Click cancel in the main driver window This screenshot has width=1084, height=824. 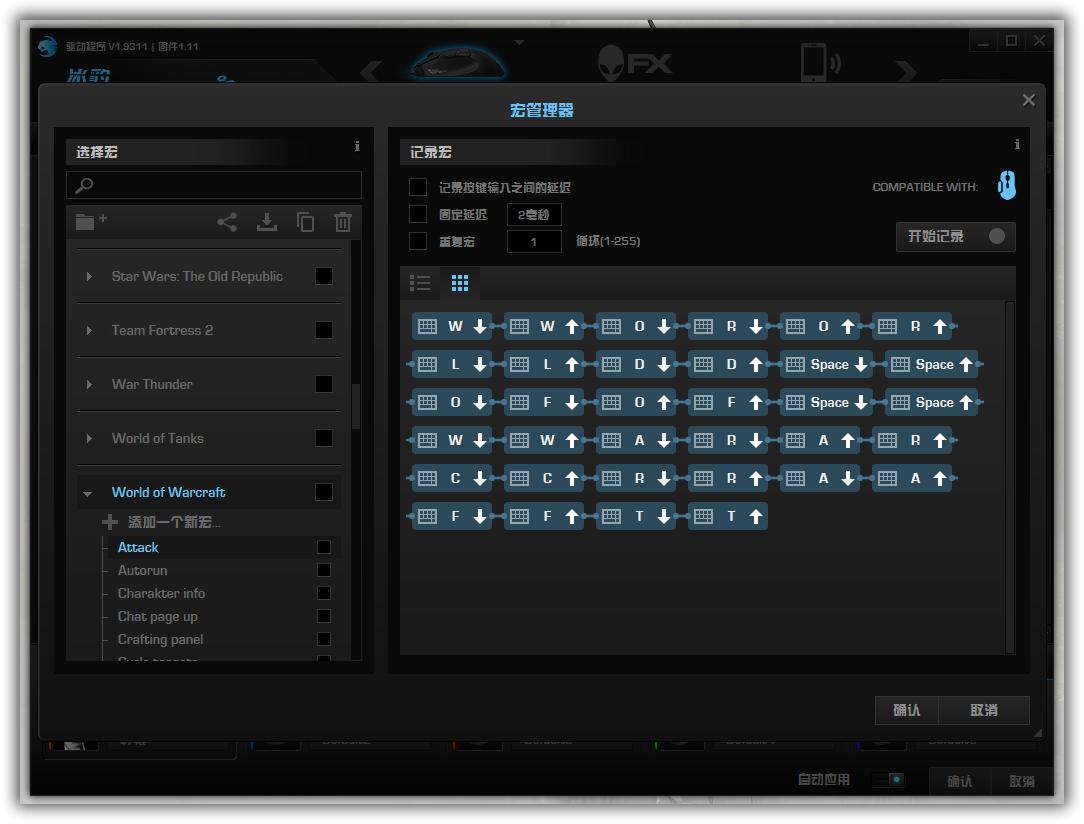(x=1022, y=781)
